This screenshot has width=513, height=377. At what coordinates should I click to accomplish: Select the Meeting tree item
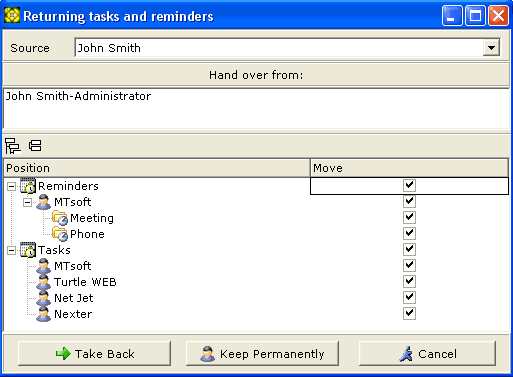pos(92,218)
